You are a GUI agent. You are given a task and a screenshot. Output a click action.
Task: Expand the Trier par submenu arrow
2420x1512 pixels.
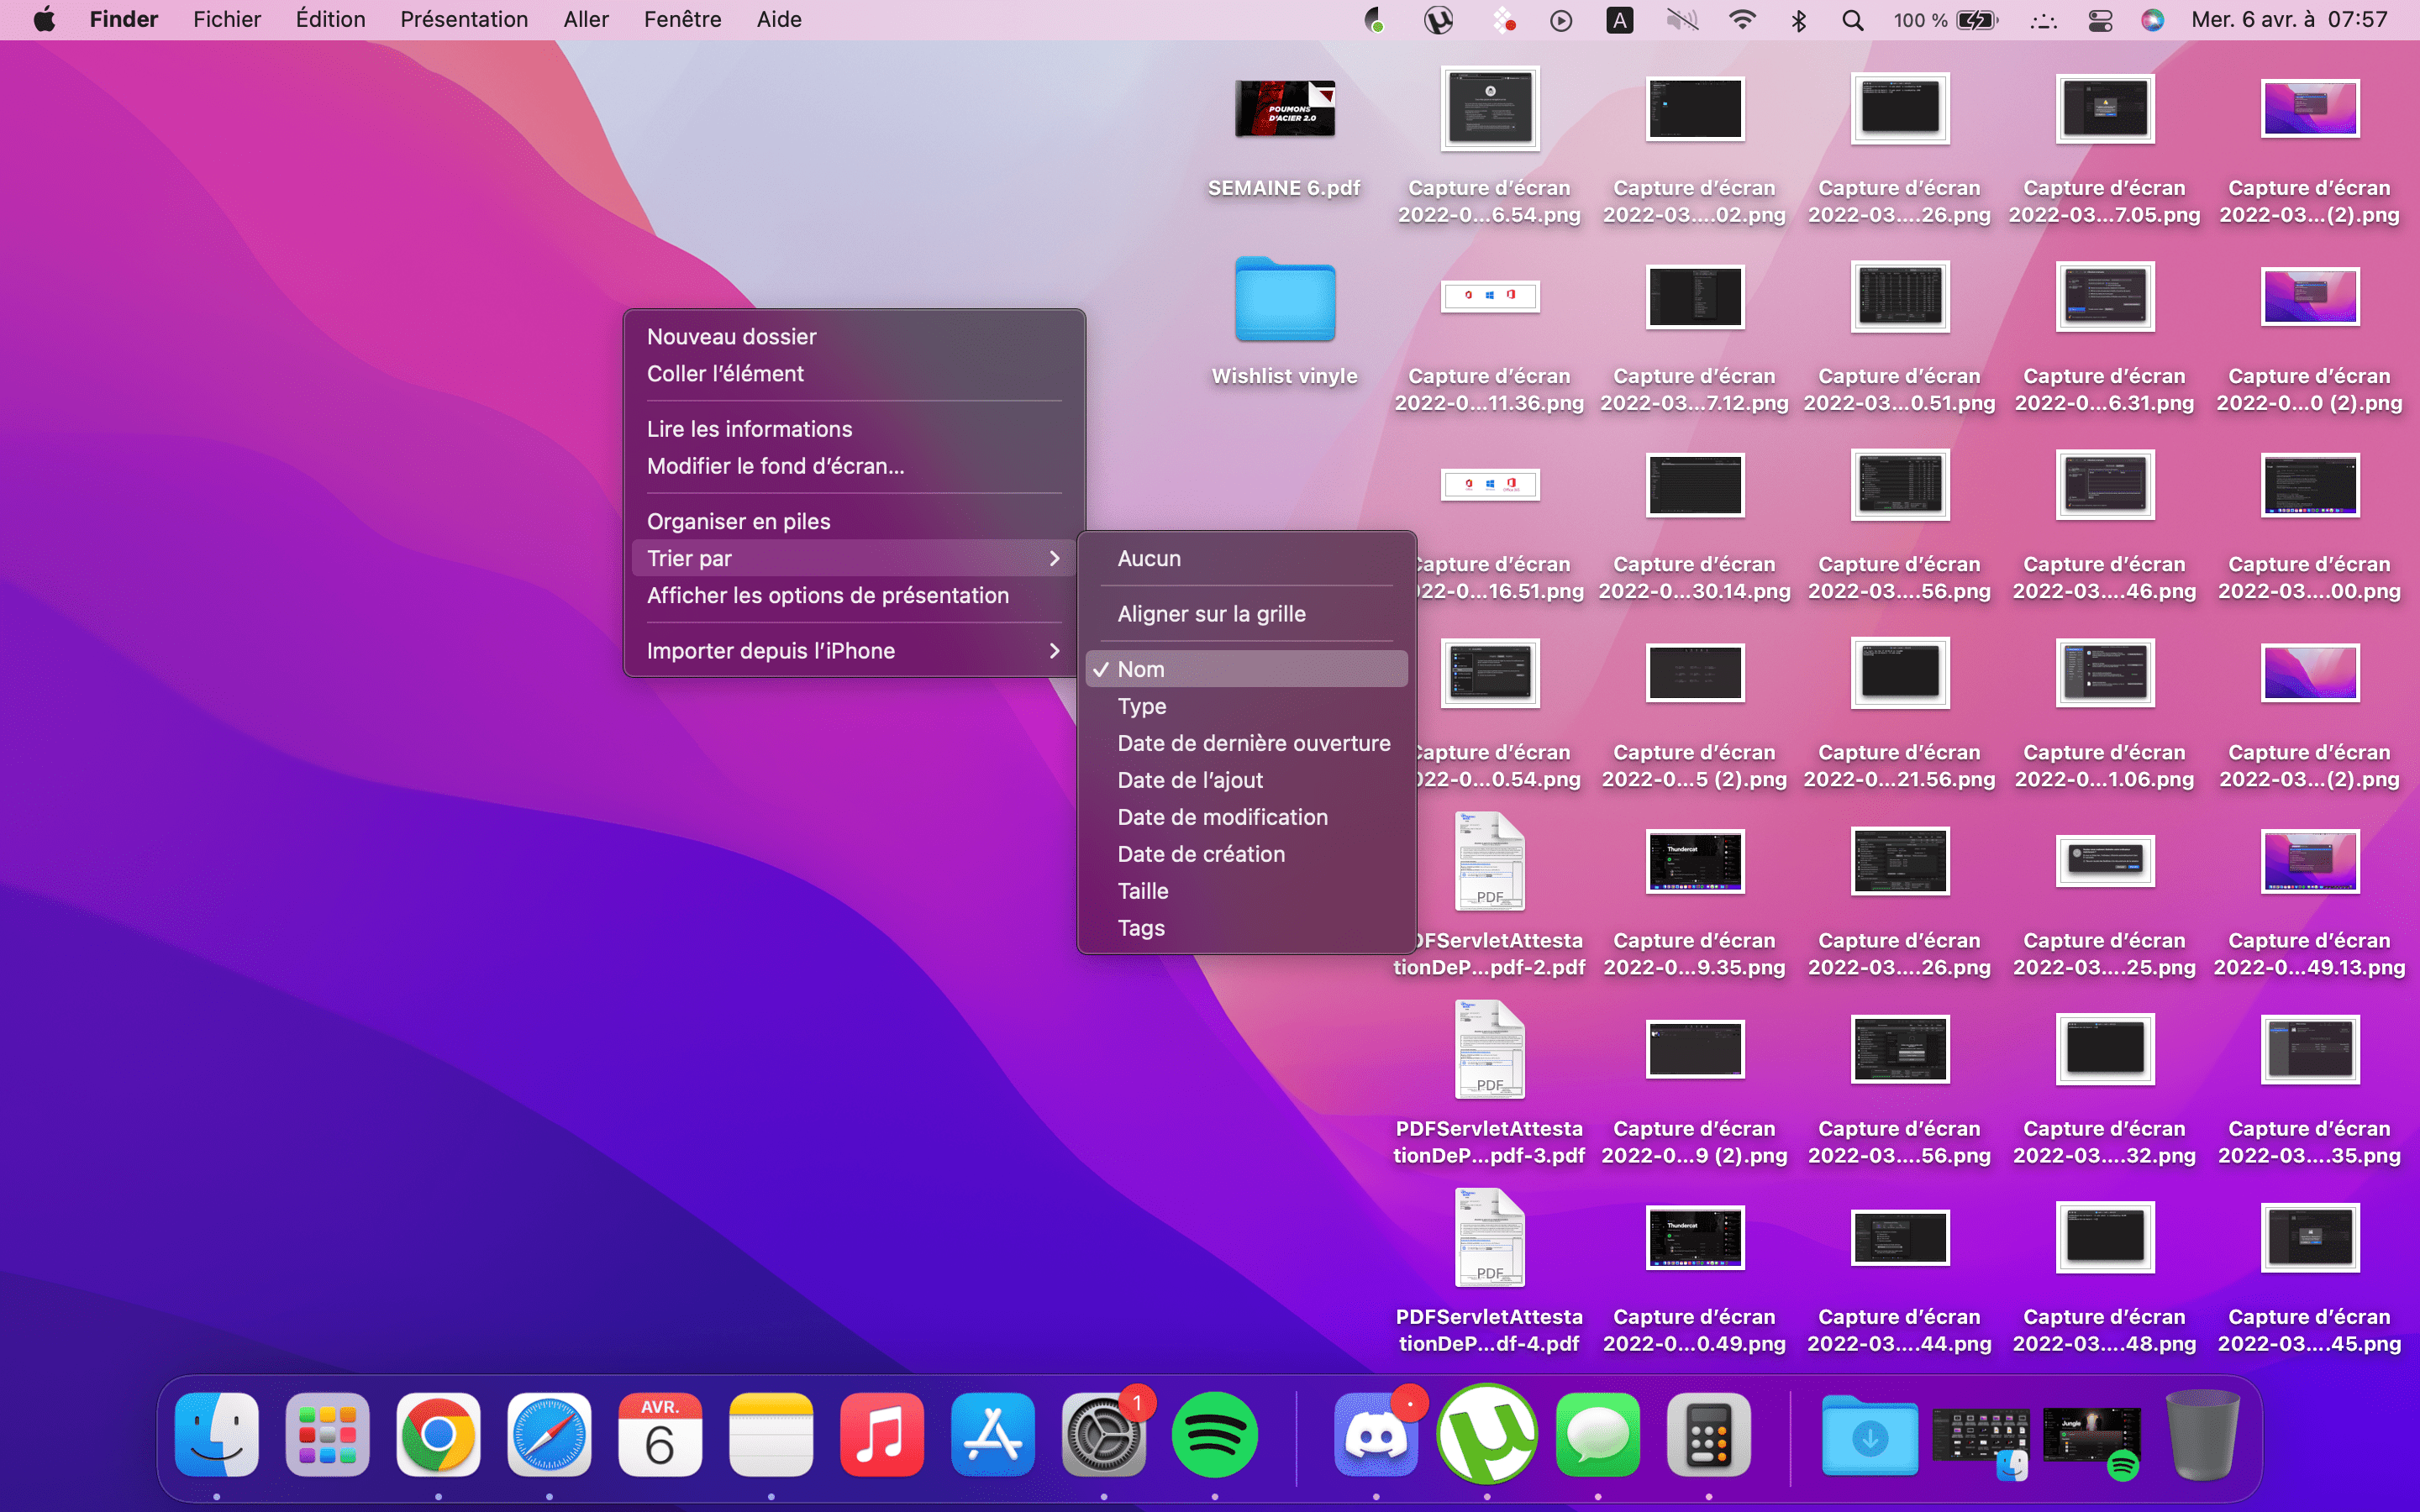click(x=1054, y=558)
